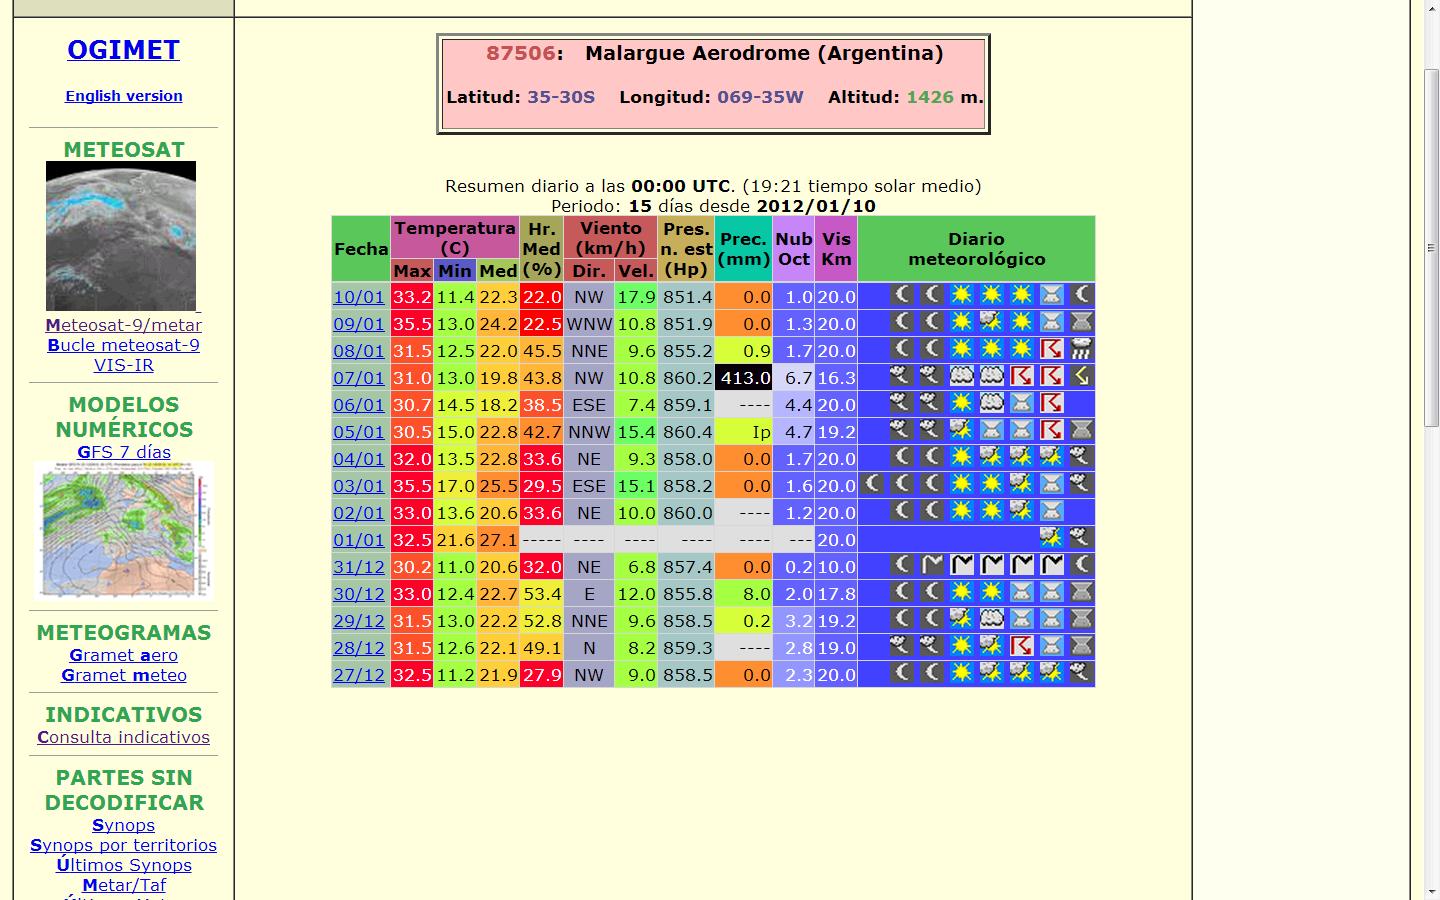Image resolution: width=1440 pixels, height=900 pixels.
Task: Click the night cloud icon in the 01/01 row
Action: 1081,538
